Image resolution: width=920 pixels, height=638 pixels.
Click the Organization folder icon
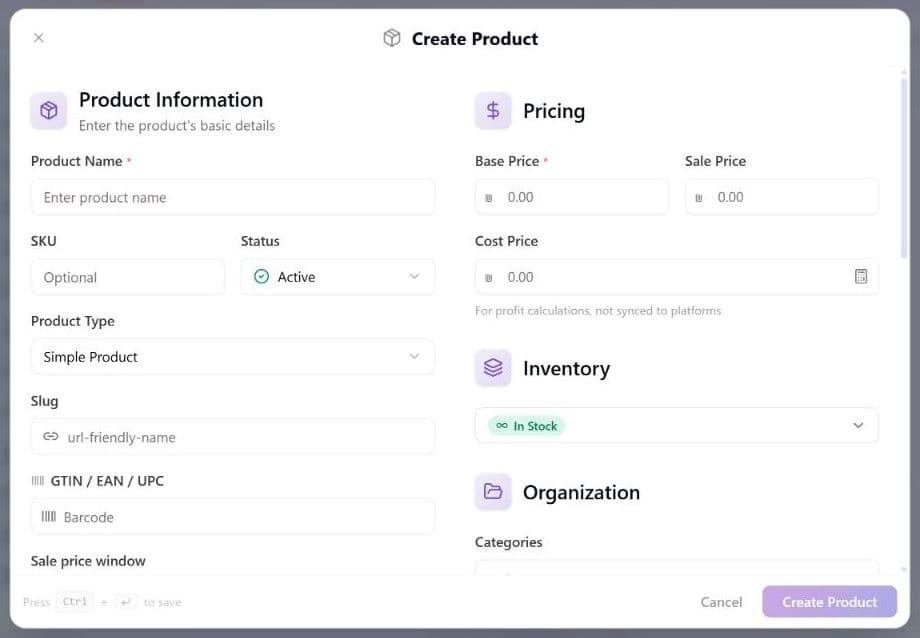pyautogui.click(x=493, y=492)
